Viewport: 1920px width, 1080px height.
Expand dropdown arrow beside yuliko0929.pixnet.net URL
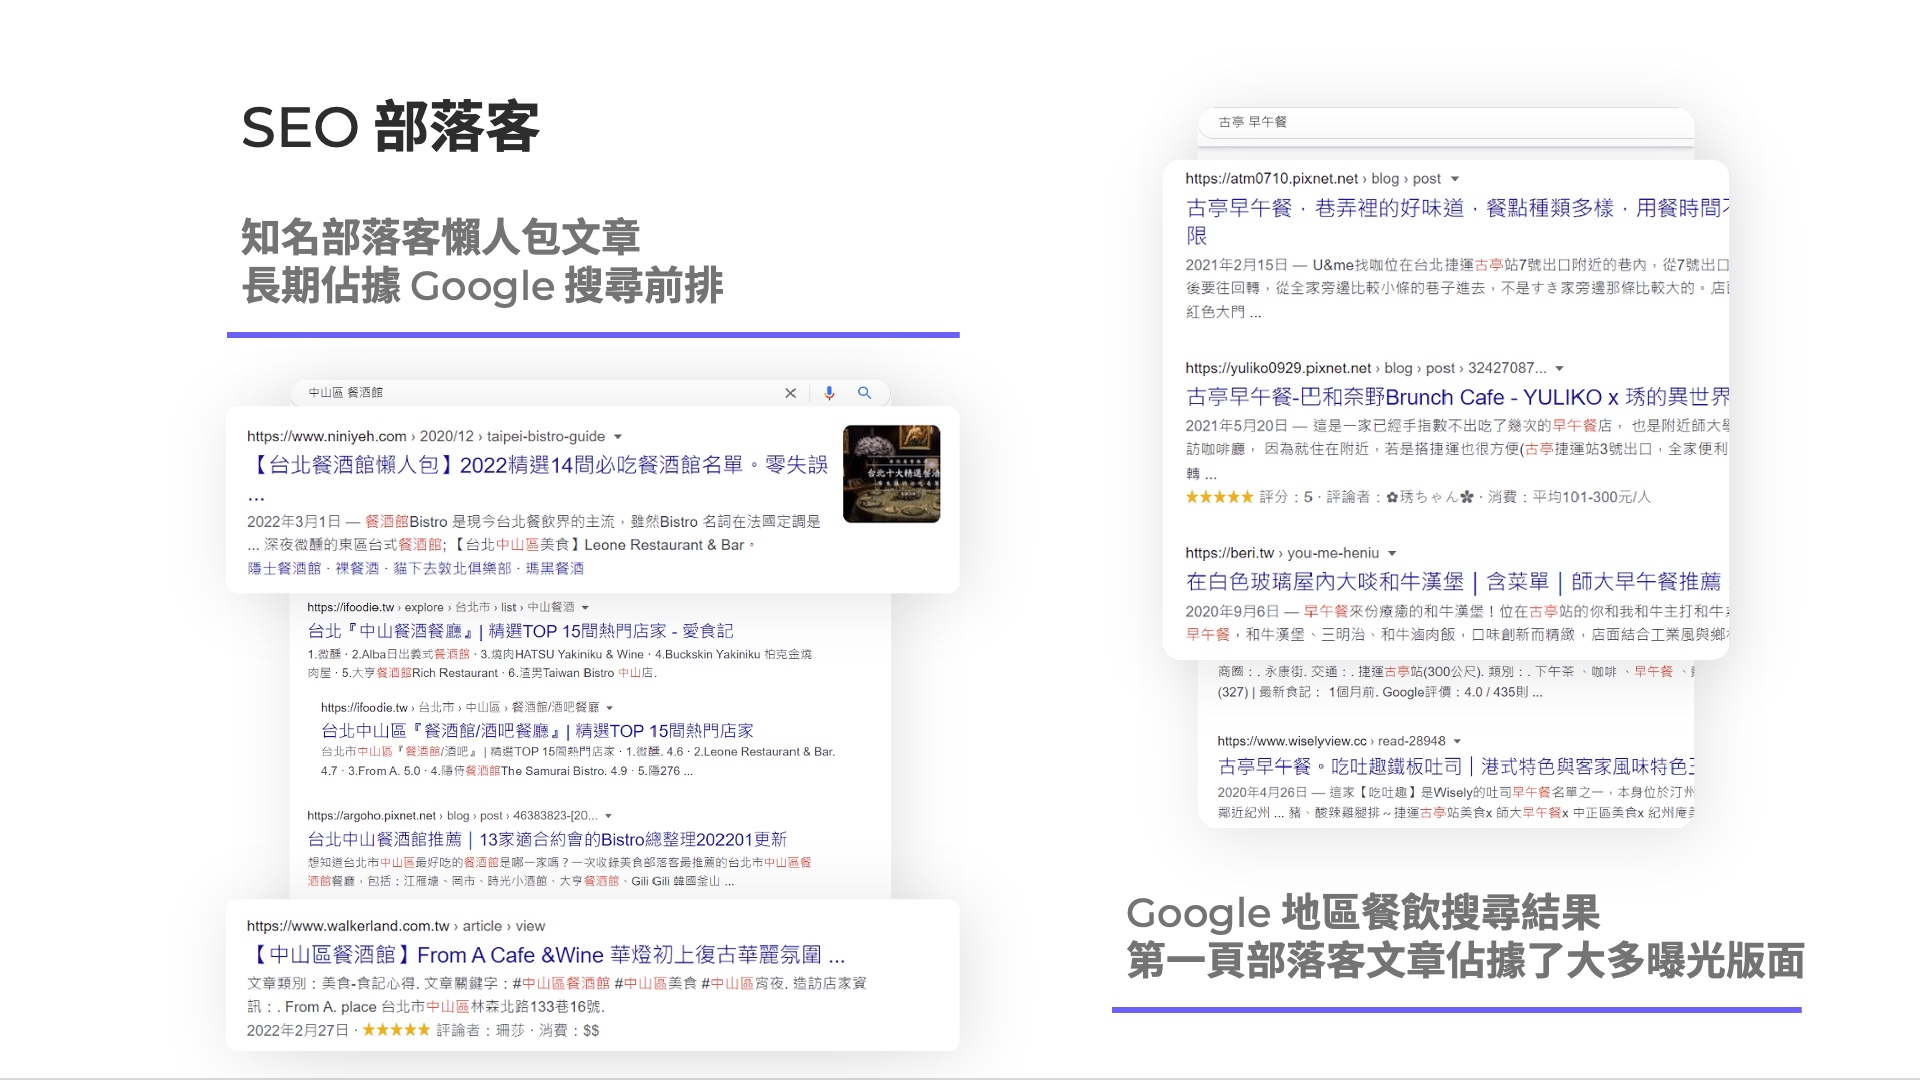click(1559, 369)
